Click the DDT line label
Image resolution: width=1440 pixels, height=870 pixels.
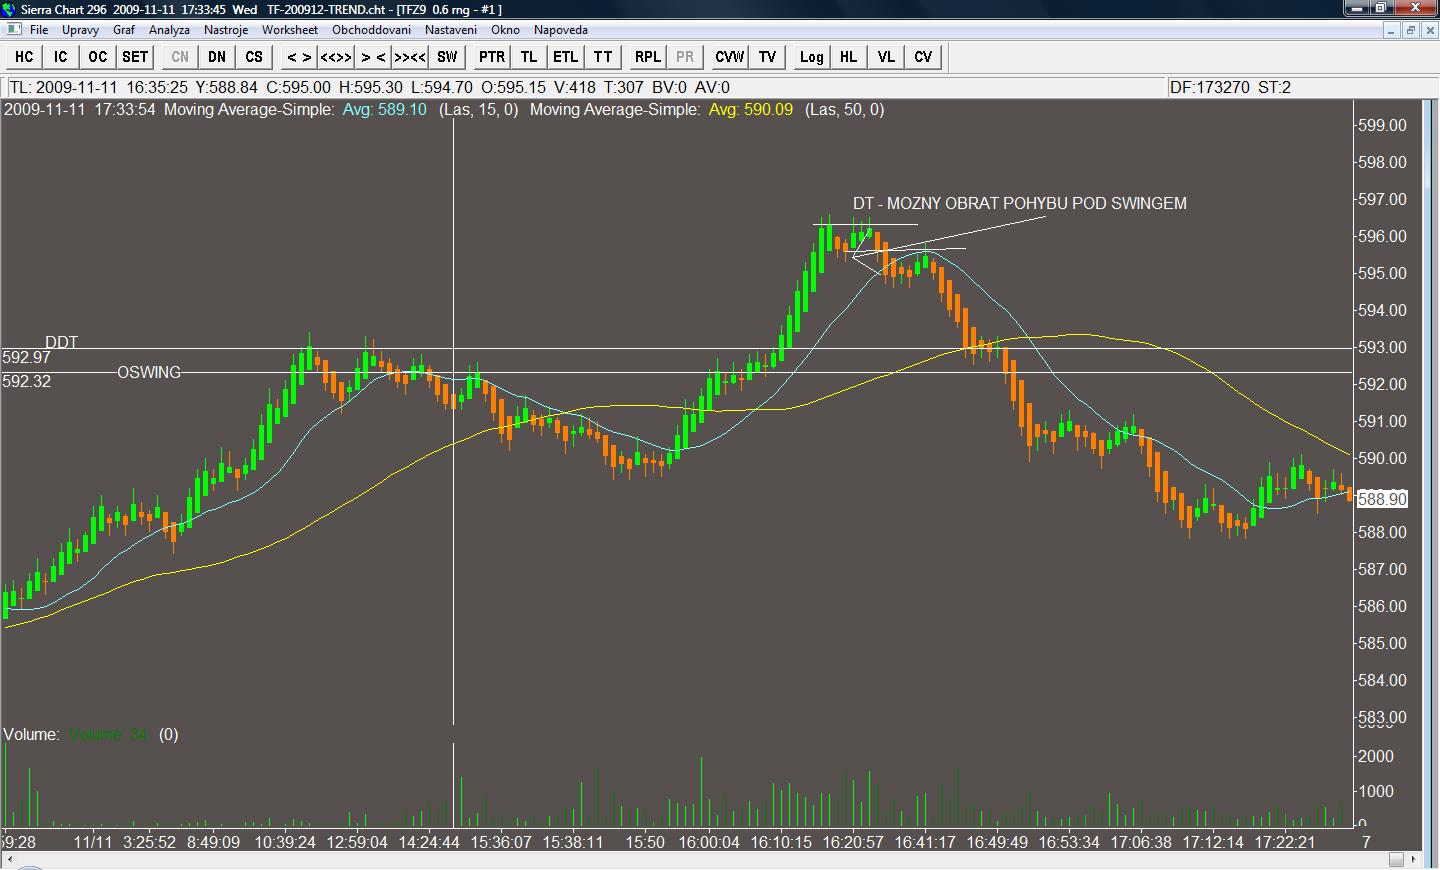[61, 342]
